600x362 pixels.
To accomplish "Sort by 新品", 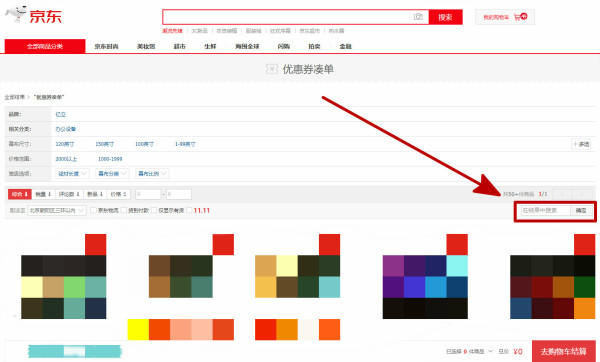I will pos(95,194).
